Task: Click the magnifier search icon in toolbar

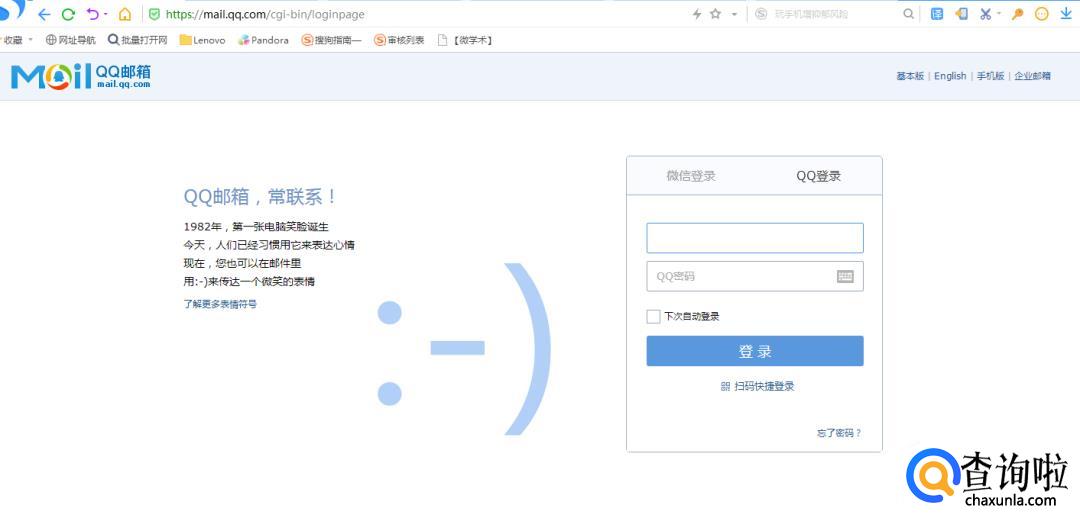Action: coord(909,14)
